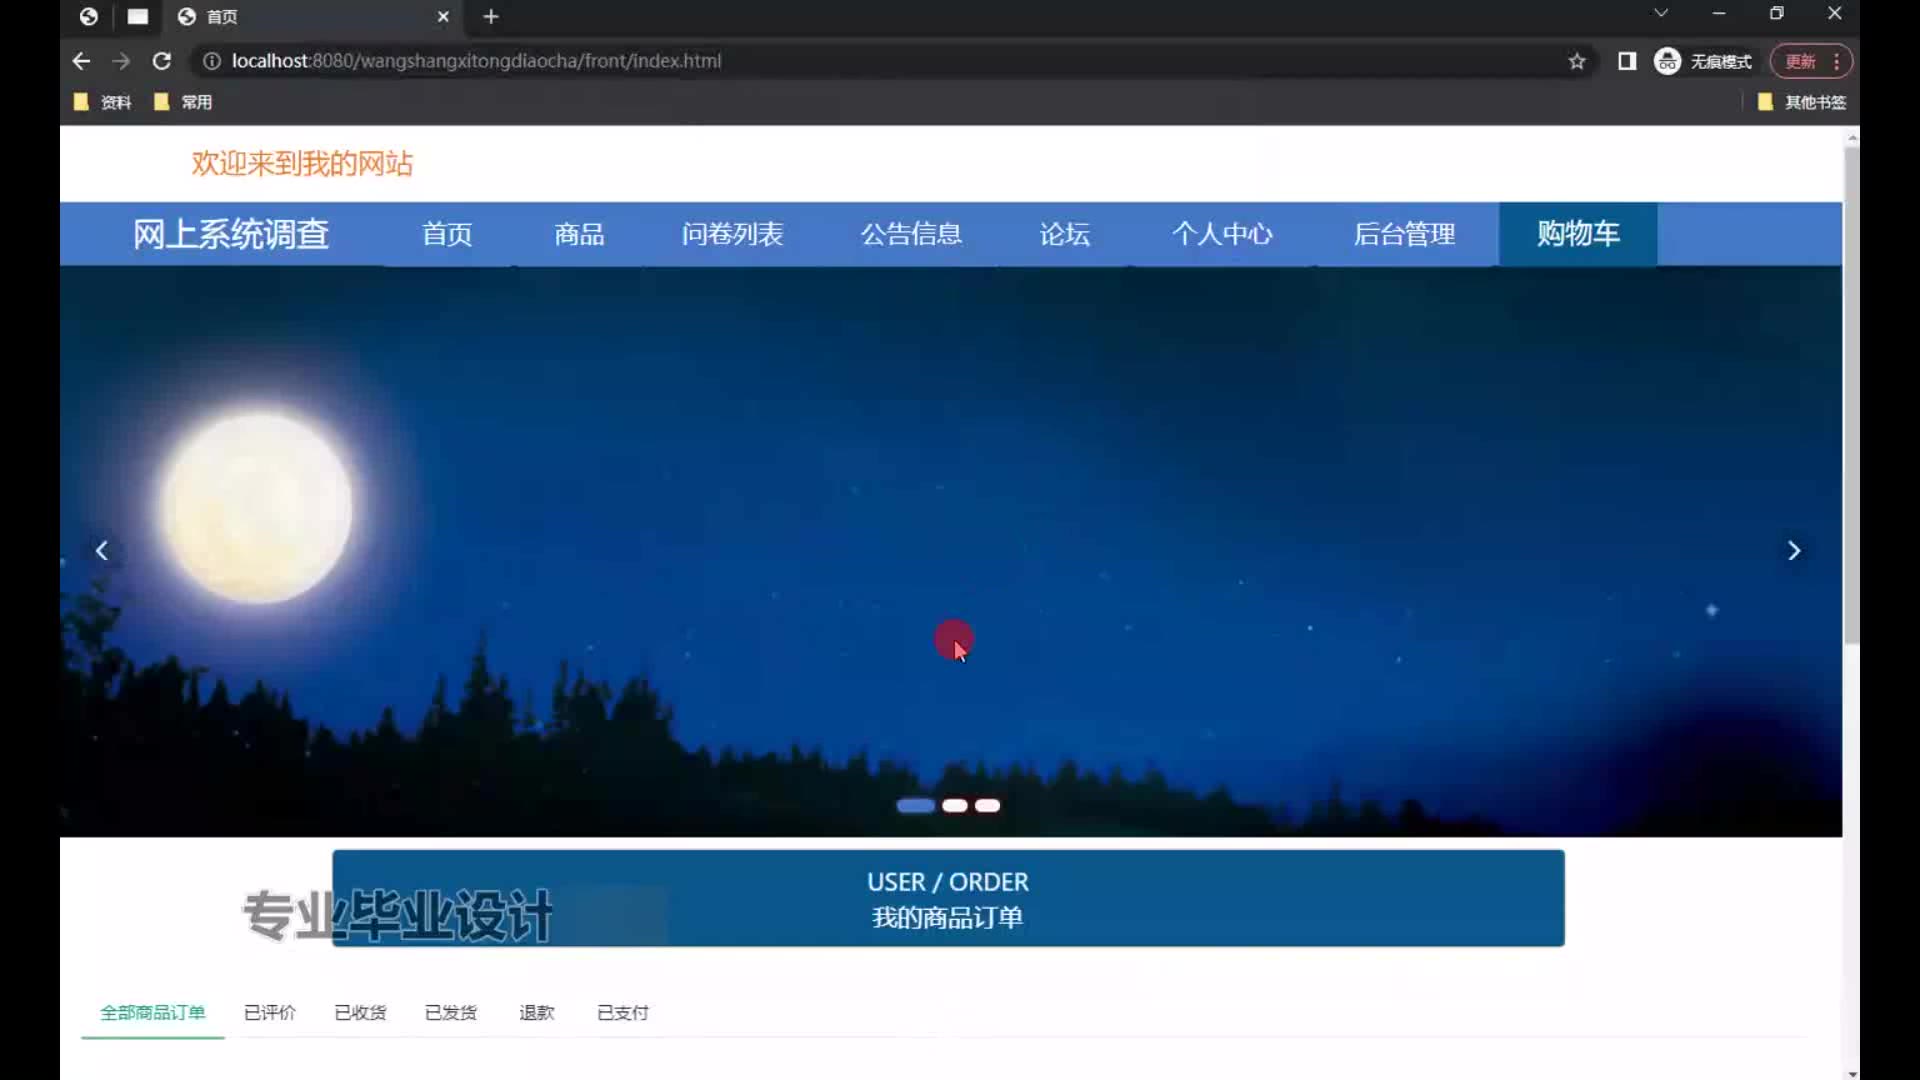This screenshot has width=1920, height=1080.
Task: Close the 首页 browser tab
Action: tap(443, 16)
